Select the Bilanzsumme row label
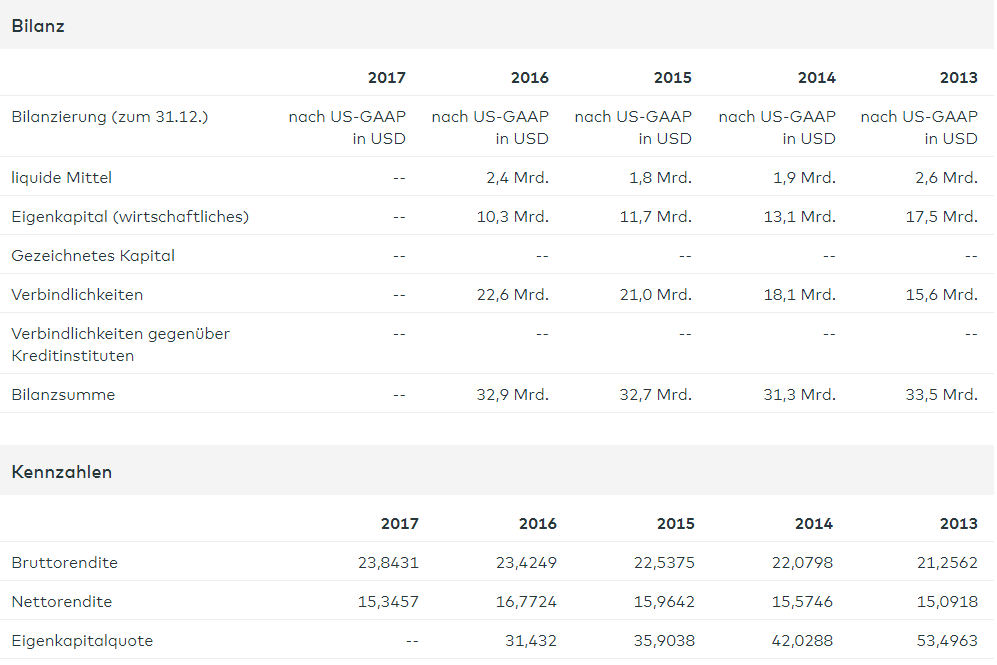The image size is (997, 665). tap(63, 394)
